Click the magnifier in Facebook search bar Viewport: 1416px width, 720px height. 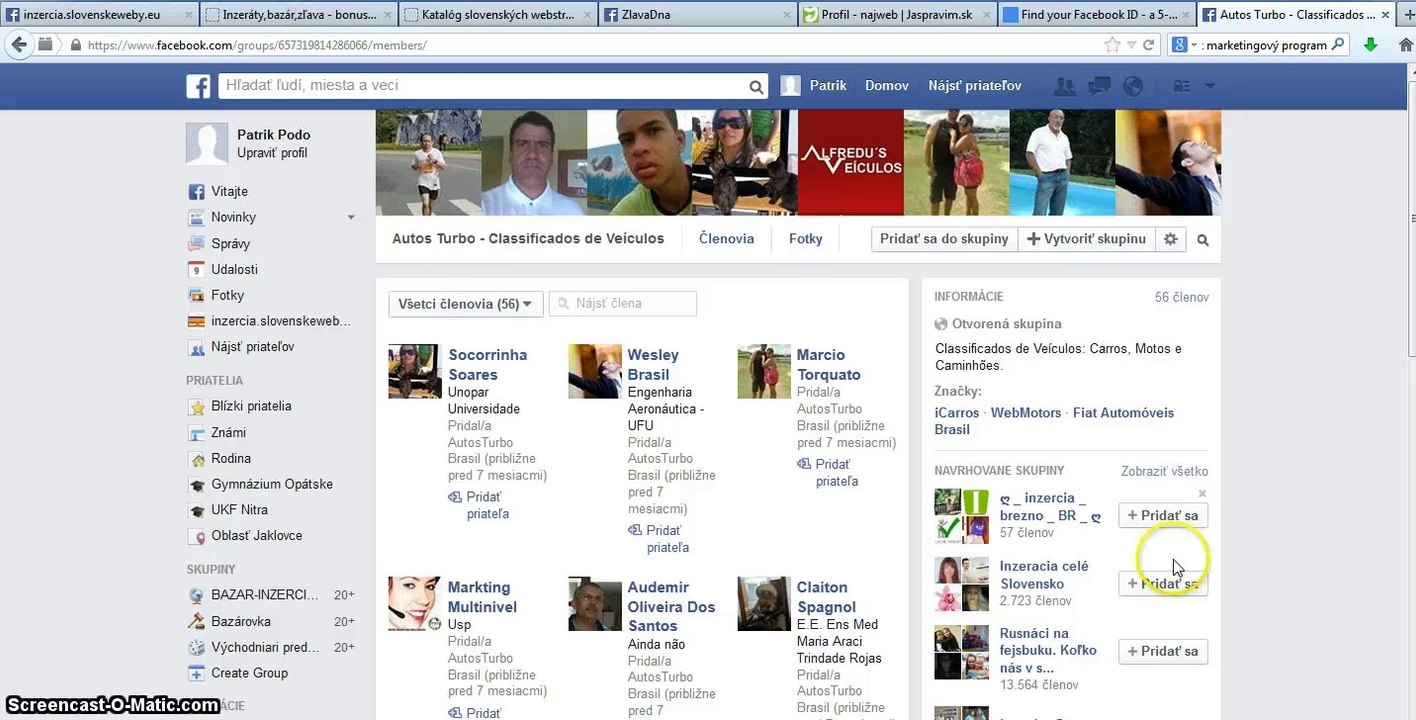click(x=756, y=87)
